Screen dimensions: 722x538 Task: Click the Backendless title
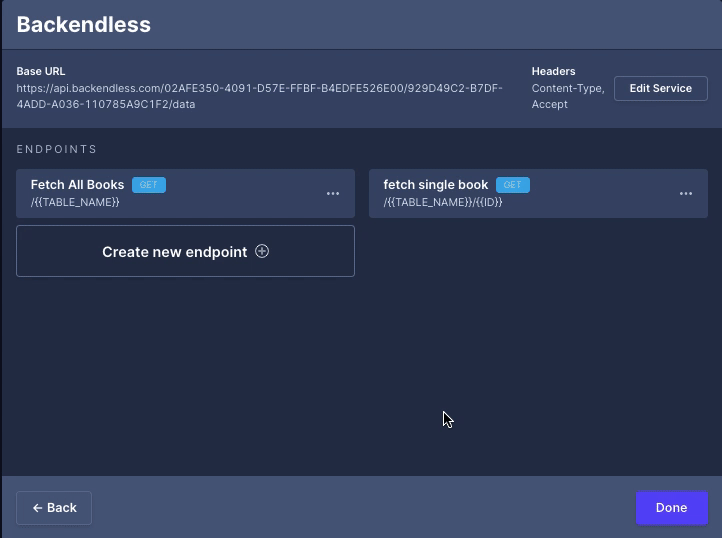[x=84, y=25]
